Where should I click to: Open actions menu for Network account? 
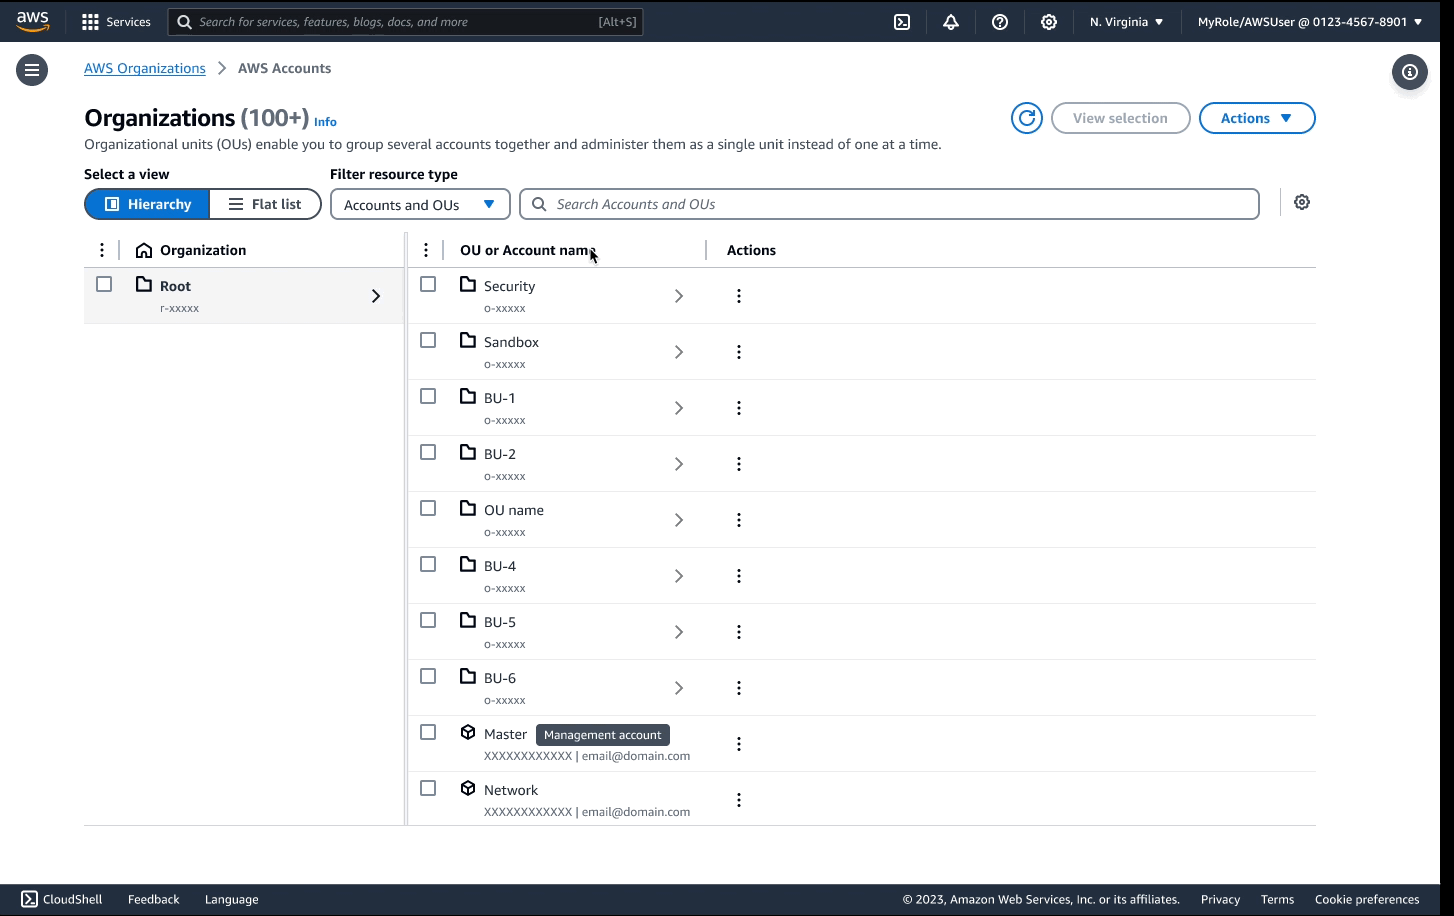point(739,800)
